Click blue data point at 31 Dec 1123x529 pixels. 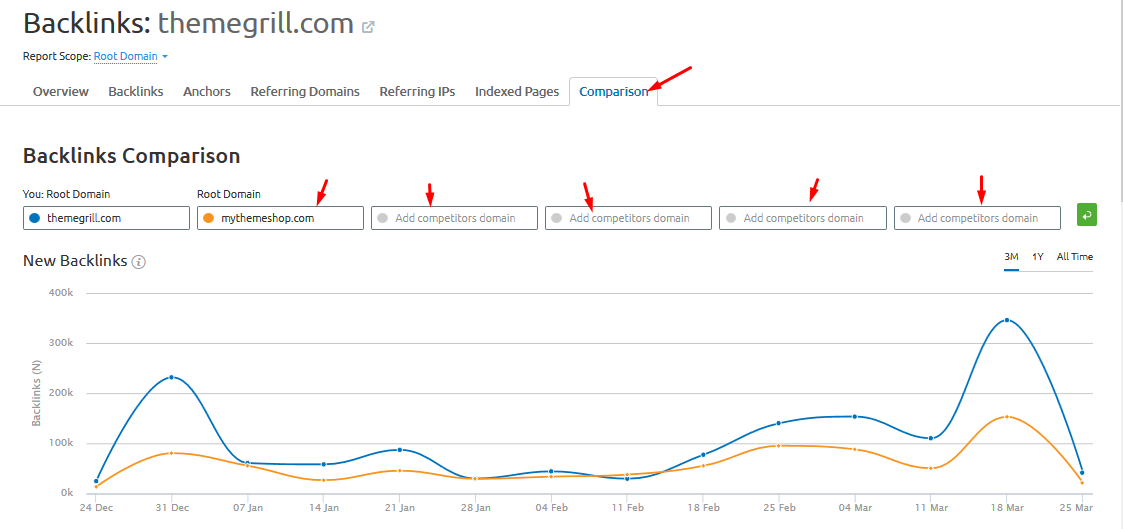click(171, 377)
